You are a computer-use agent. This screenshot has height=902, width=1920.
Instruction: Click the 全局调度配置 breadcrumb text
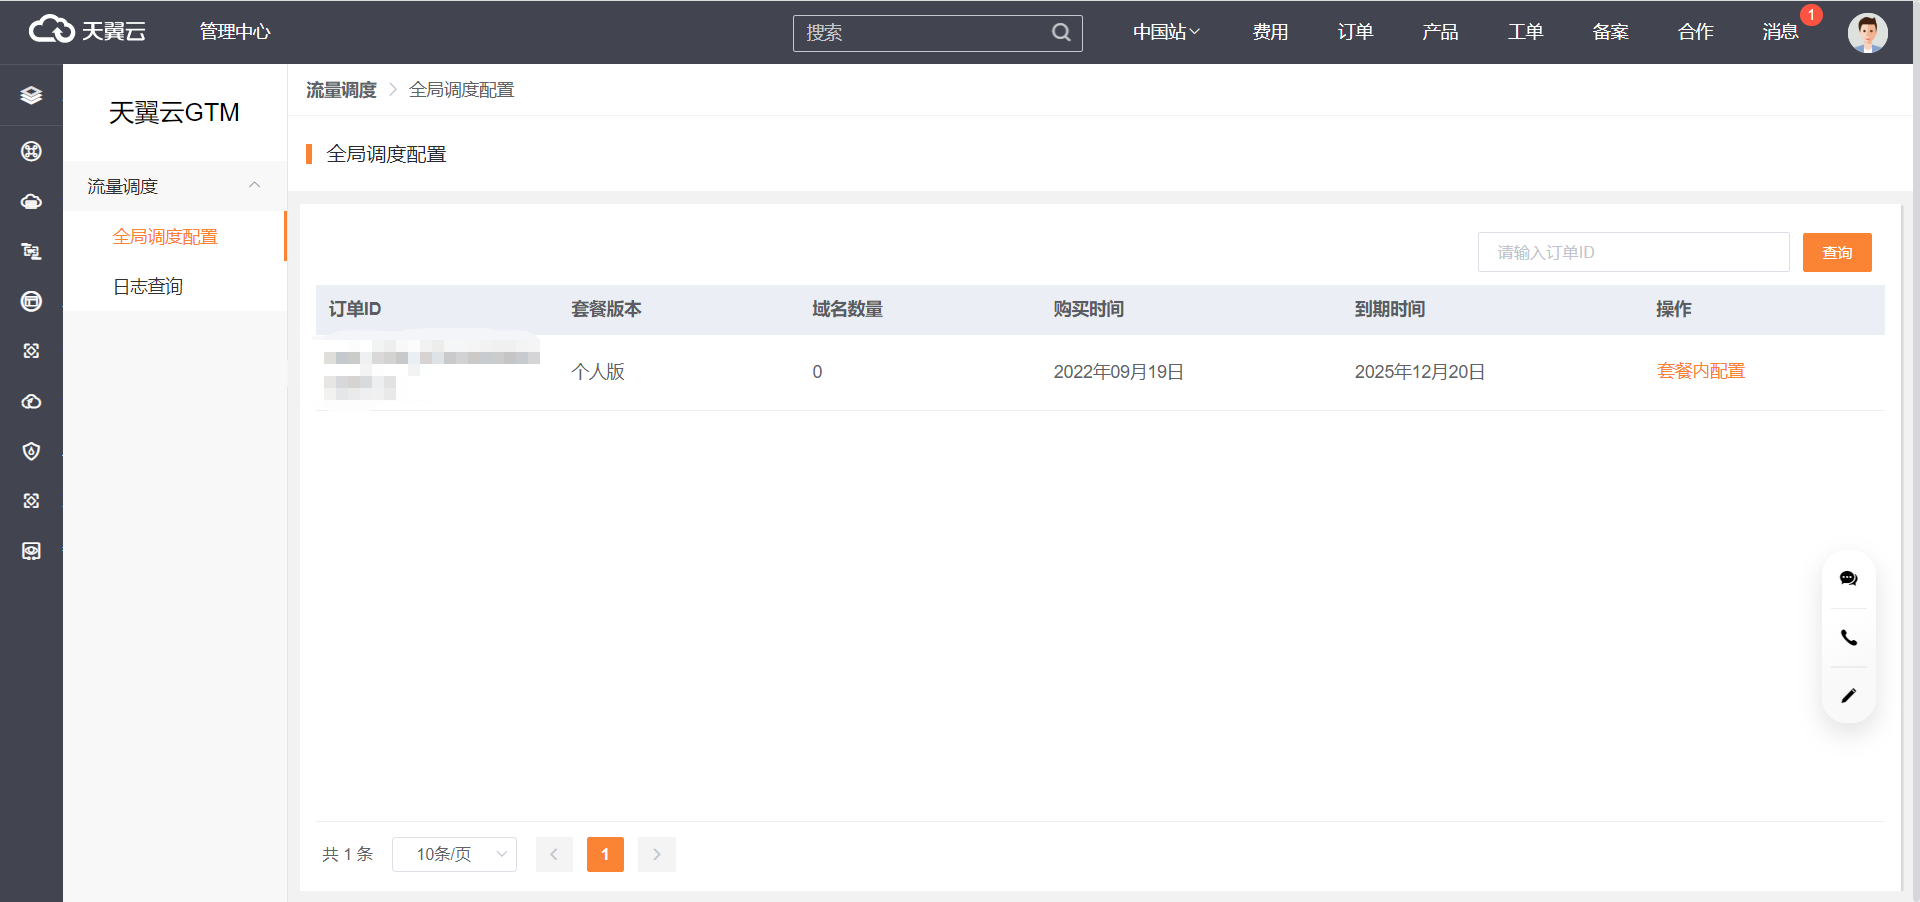point(461,90)
